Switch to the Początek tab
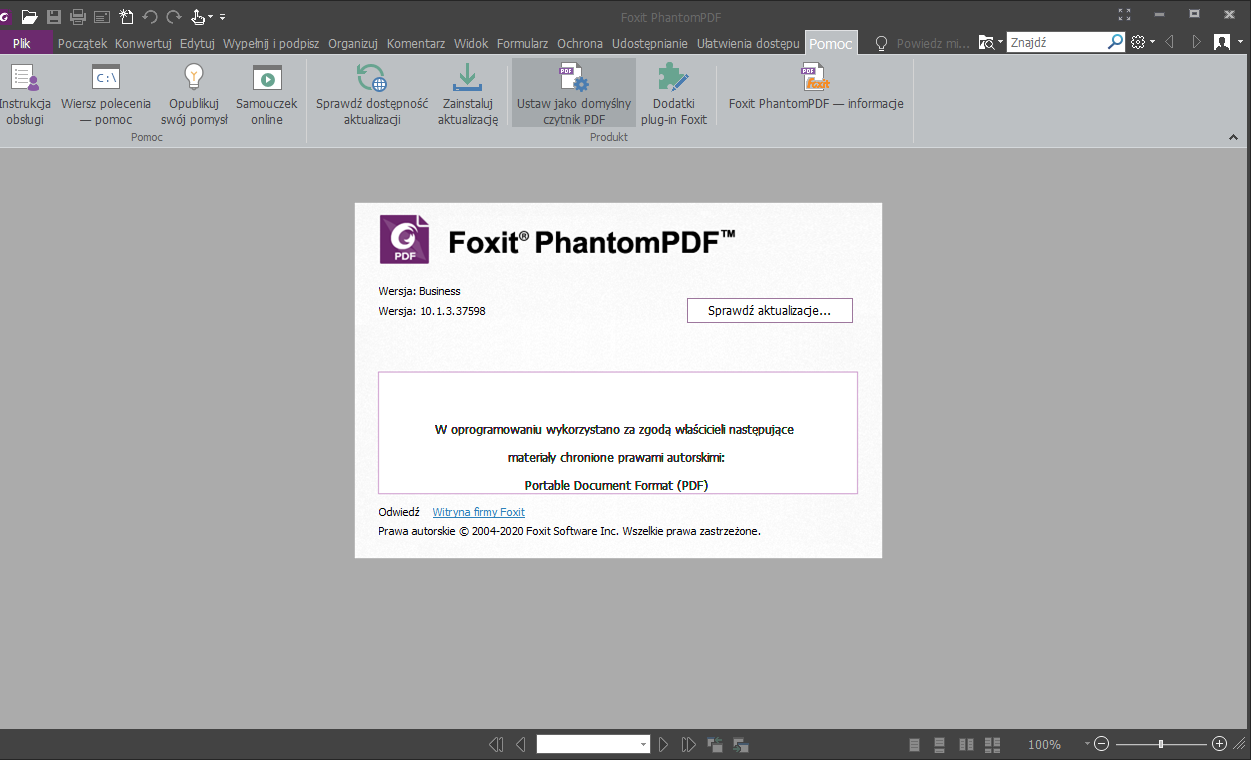 point(82,43)
